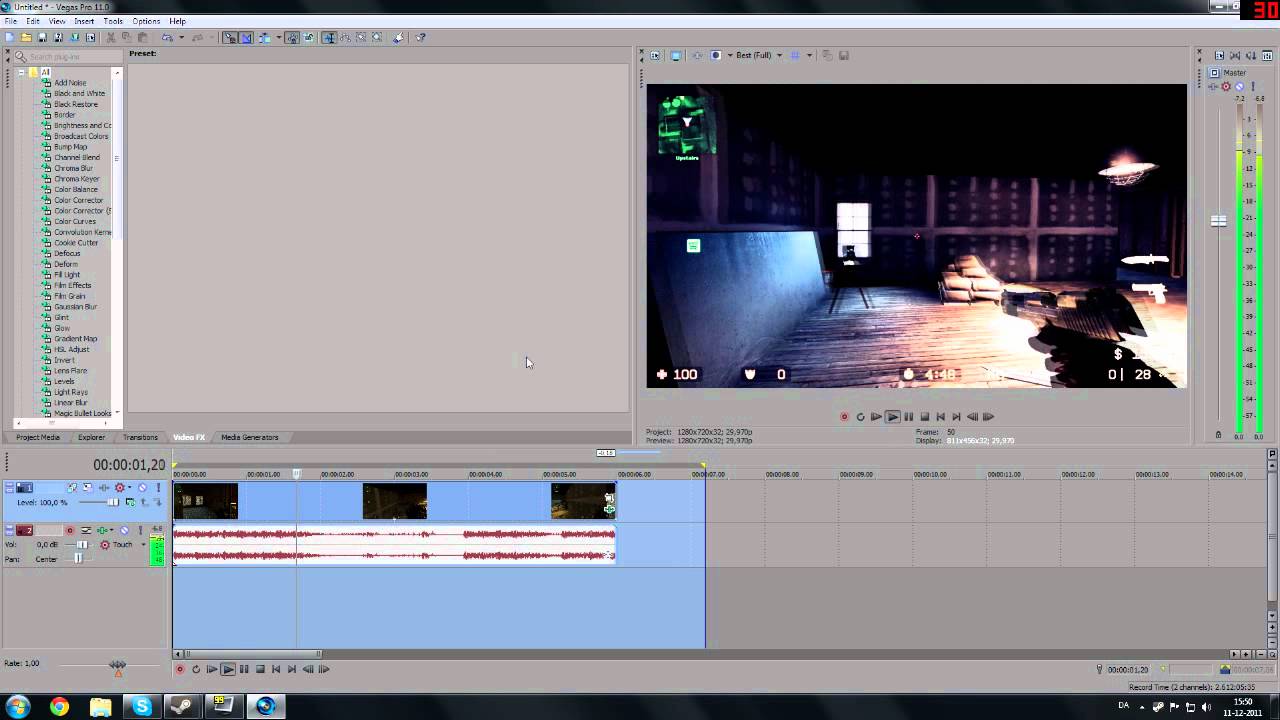Toggle Automatic Crossfades in main toolbar
The width and height of the screenshot is (1280, 720).
(246, 38)
